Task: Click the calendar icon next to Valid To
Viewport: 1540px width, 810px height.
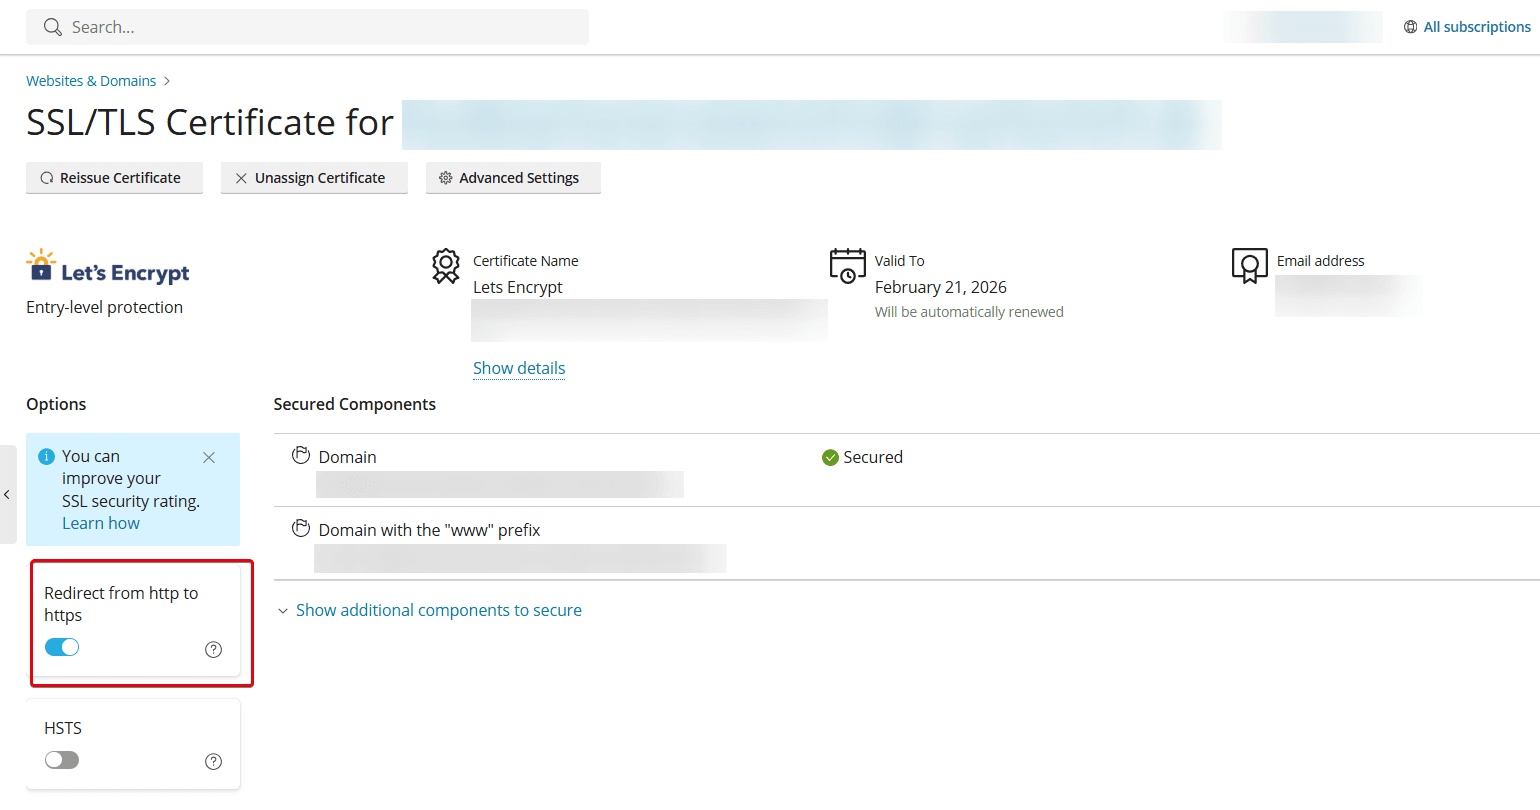Action: pyautogui.click(x=847, y=265)
